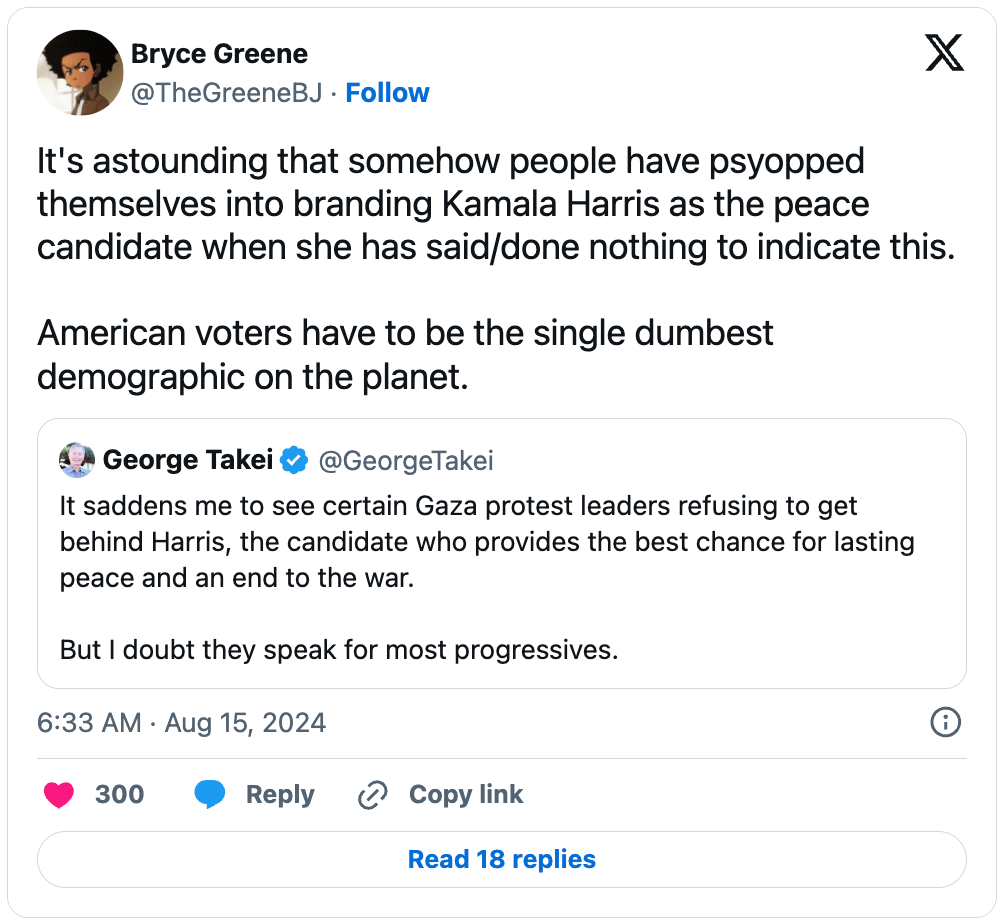Open the quoted George Takei tweet text
1002x924 pixels.
487,578
